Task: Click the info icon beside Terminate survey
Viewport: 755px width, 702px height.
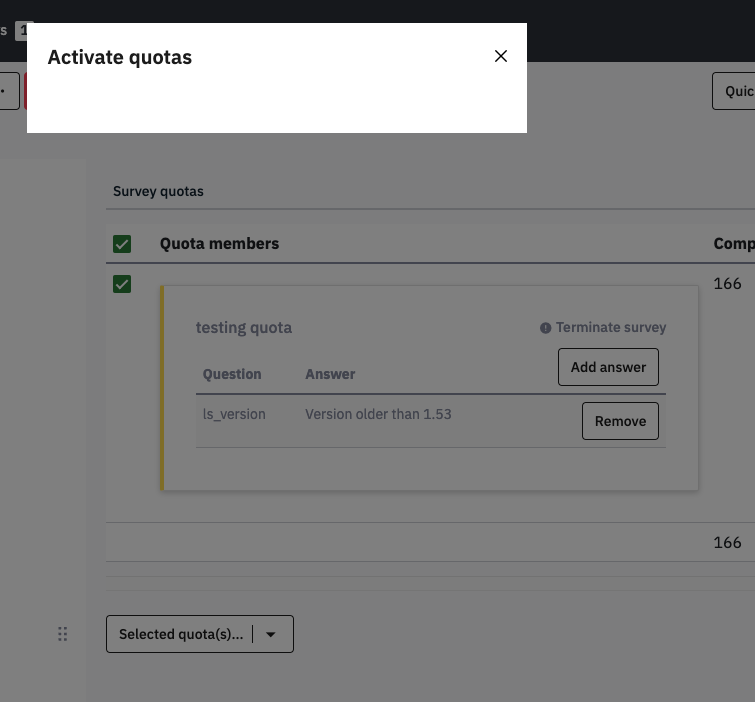Action: pos(545,328)
